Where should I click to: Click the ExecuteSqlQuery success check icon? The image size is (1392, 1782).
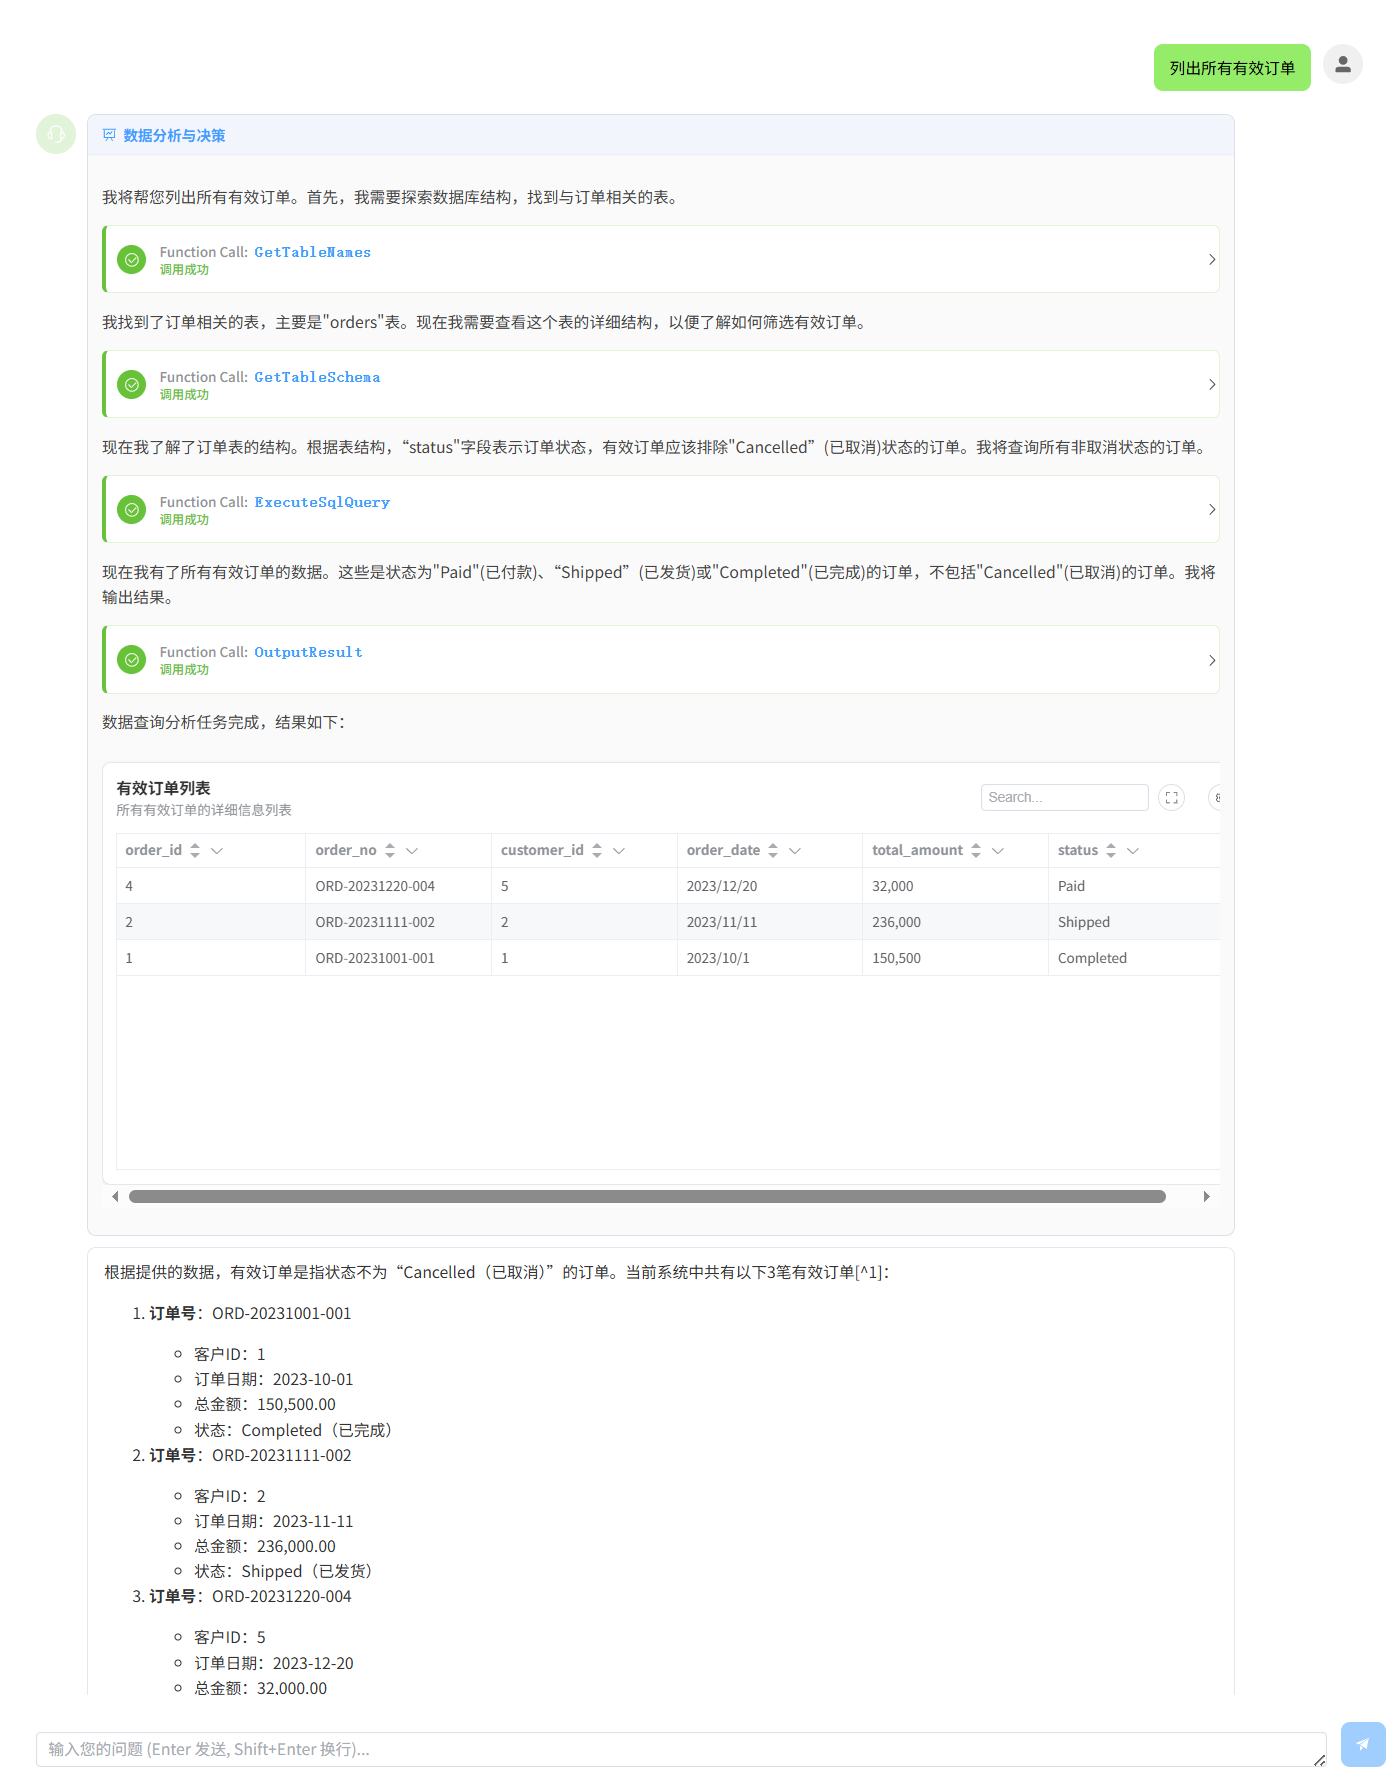coord(132,510)
